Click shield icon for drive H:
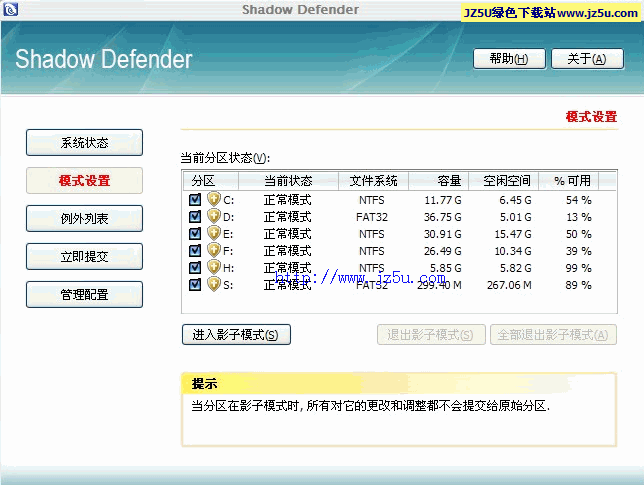The image size is (644, 485). 214,267
